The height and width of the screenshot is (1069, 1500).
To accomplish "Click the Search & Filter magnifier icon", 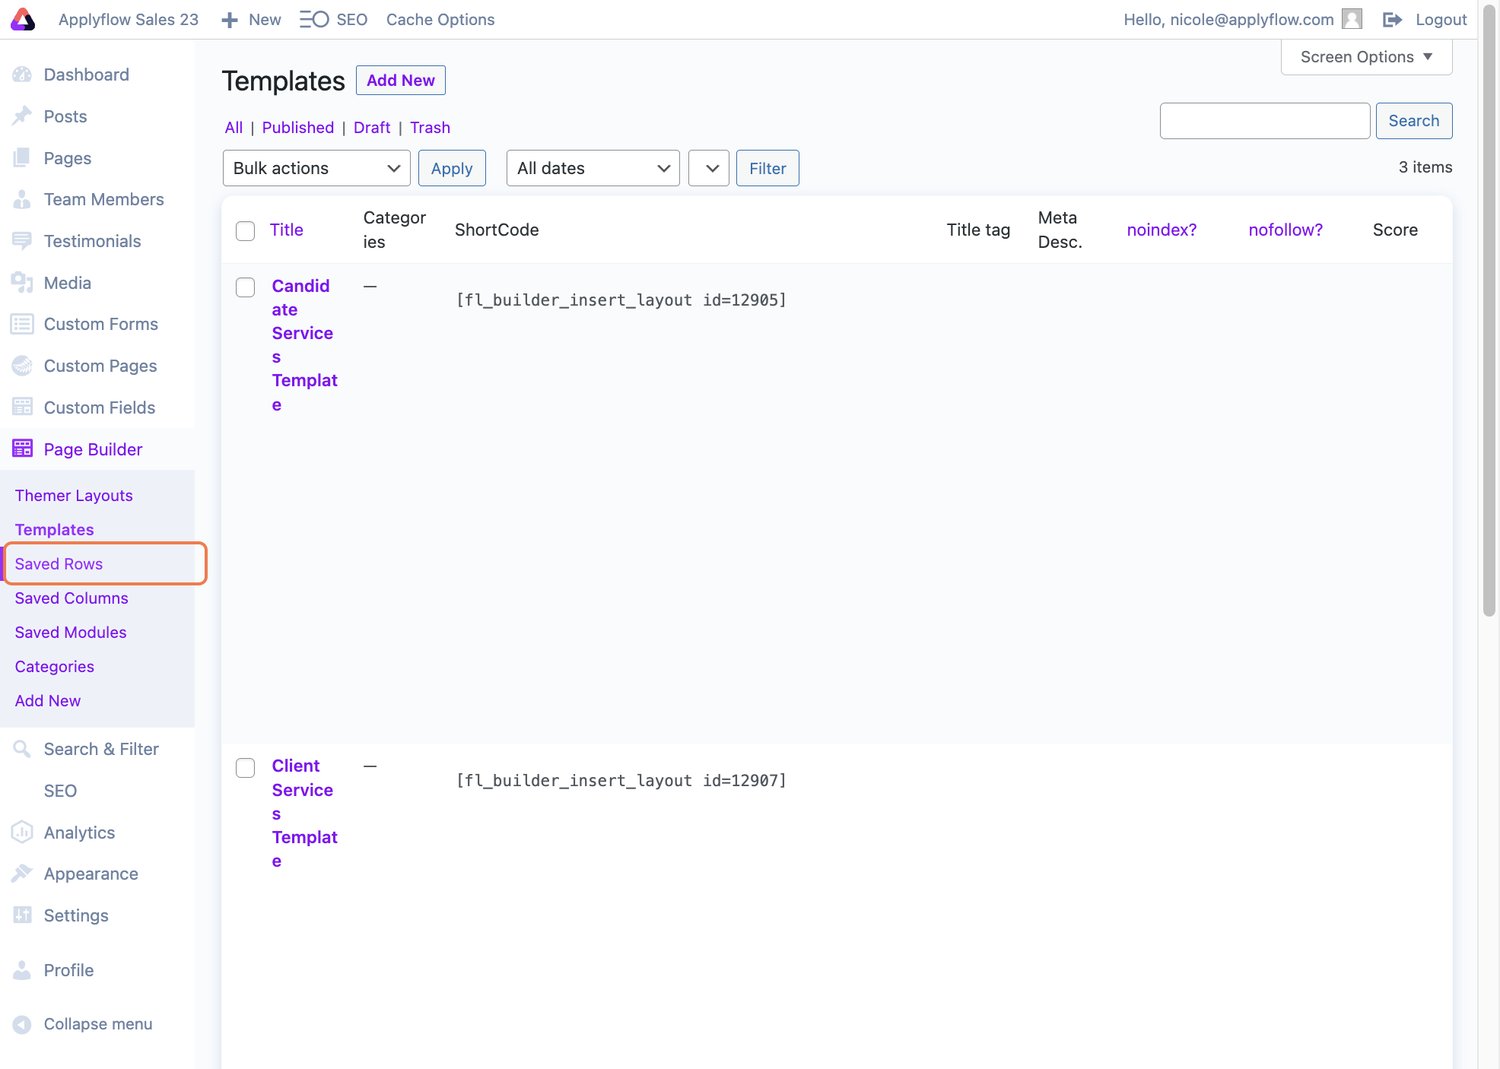I will [x=22, y=749].
